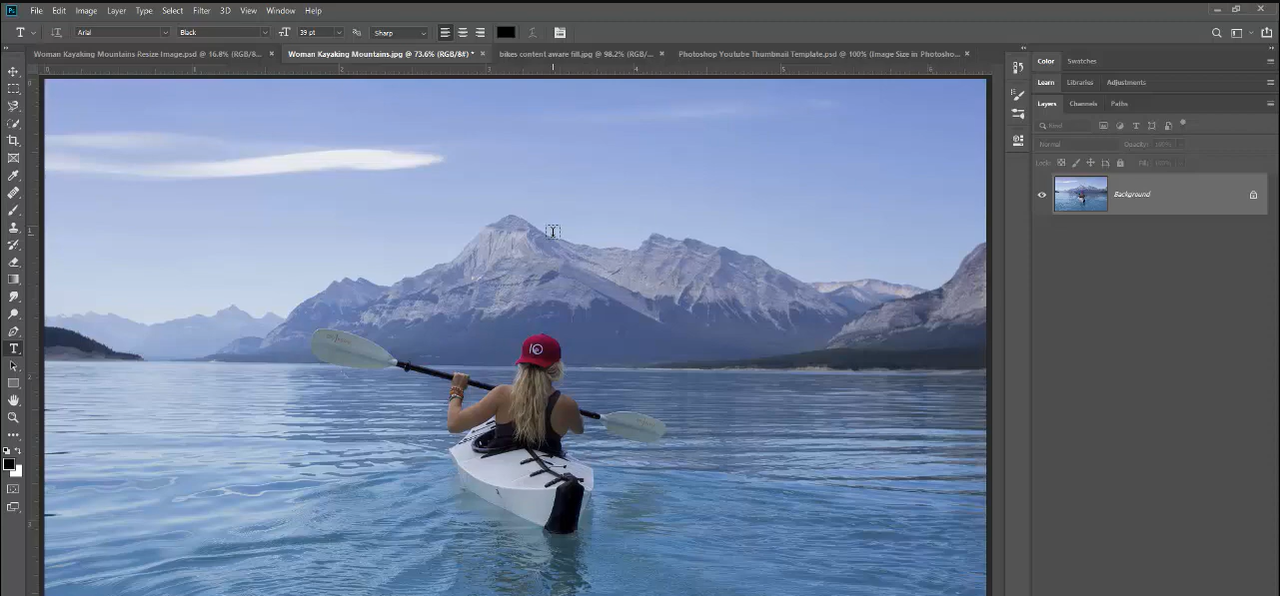1280x596 pixels.
Task: Open the Brush Settings panel icon
Action: pyautogui.click(x=1018, y=95)
